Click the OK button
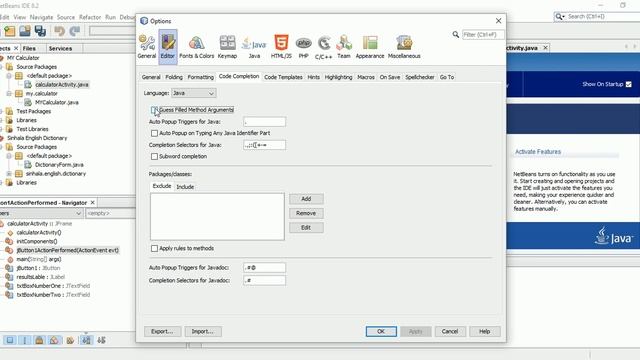 pyautogui.click(x=381, y=331)
